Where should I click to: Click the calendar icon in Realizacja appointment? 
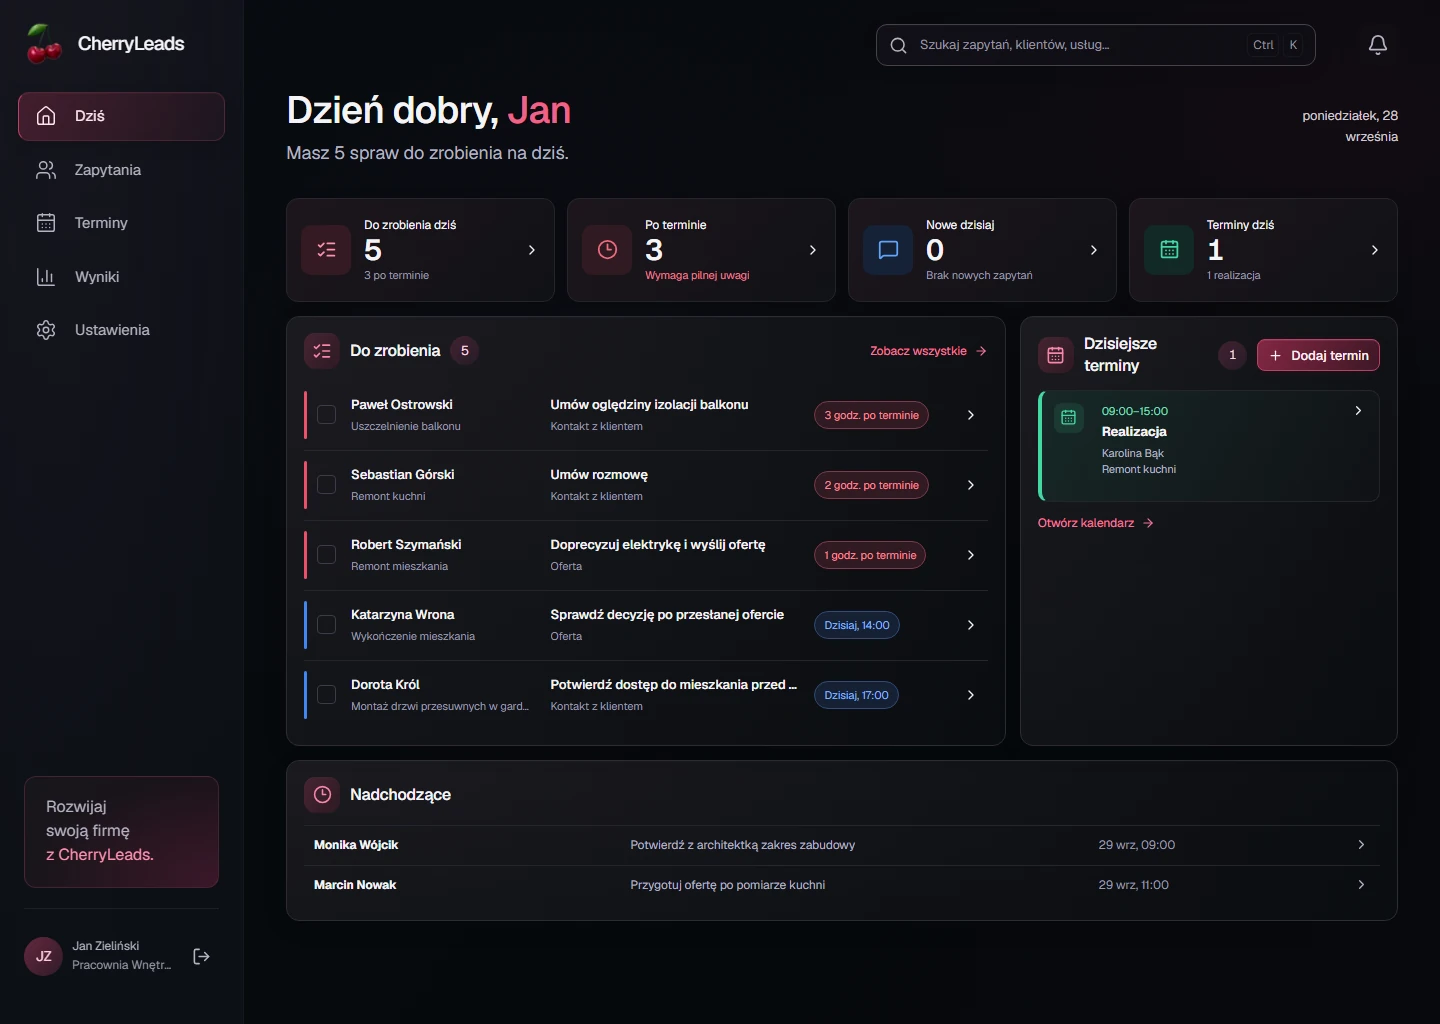click(1068, 418)
